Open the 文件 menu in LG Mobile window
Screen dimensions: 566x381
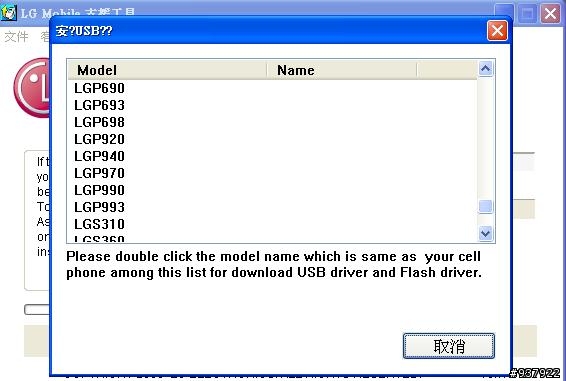click(x=16, y=36)
